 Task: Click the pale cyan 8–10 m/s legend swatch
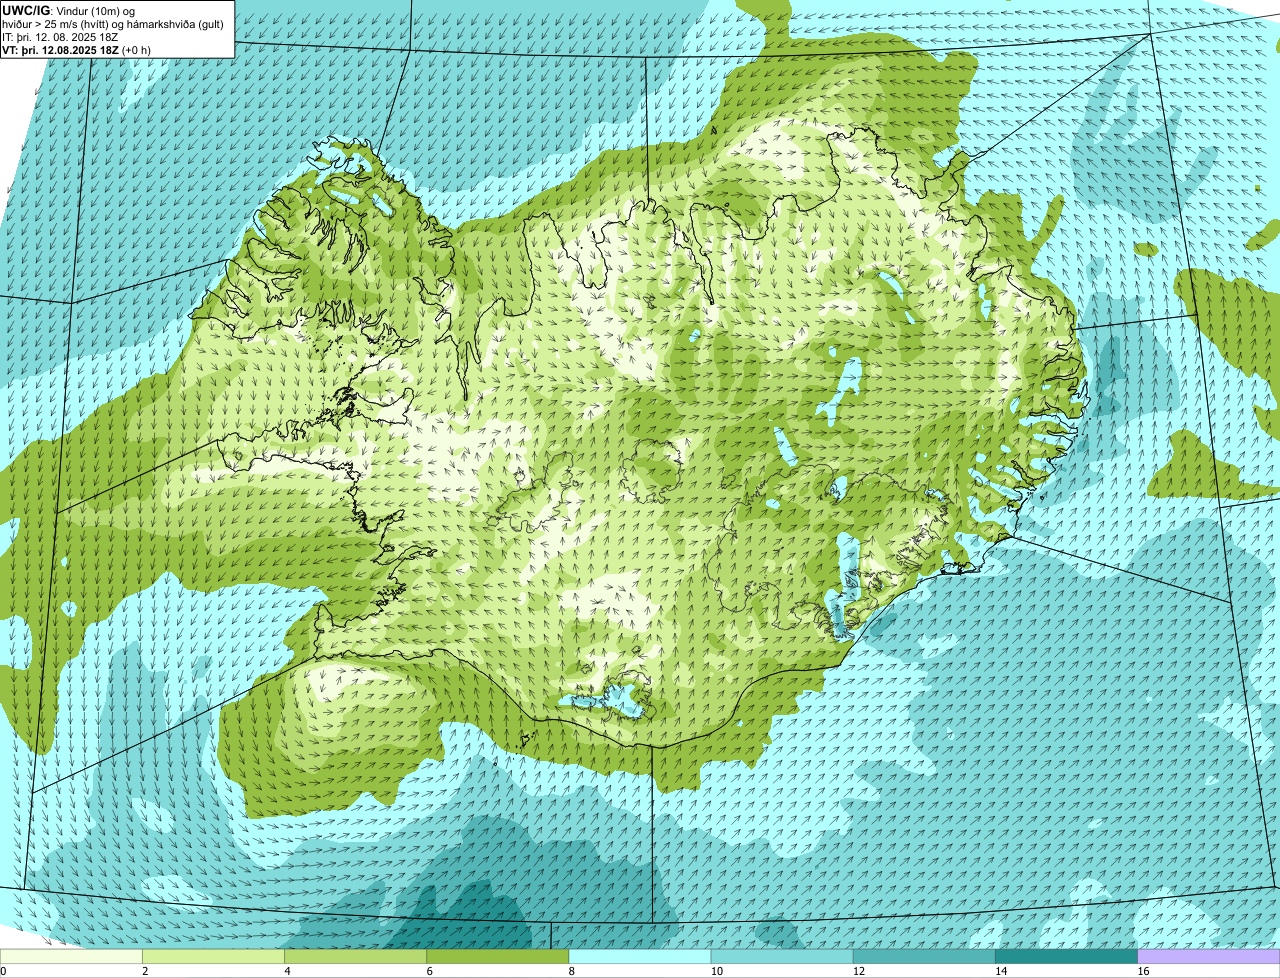point(640,956)
